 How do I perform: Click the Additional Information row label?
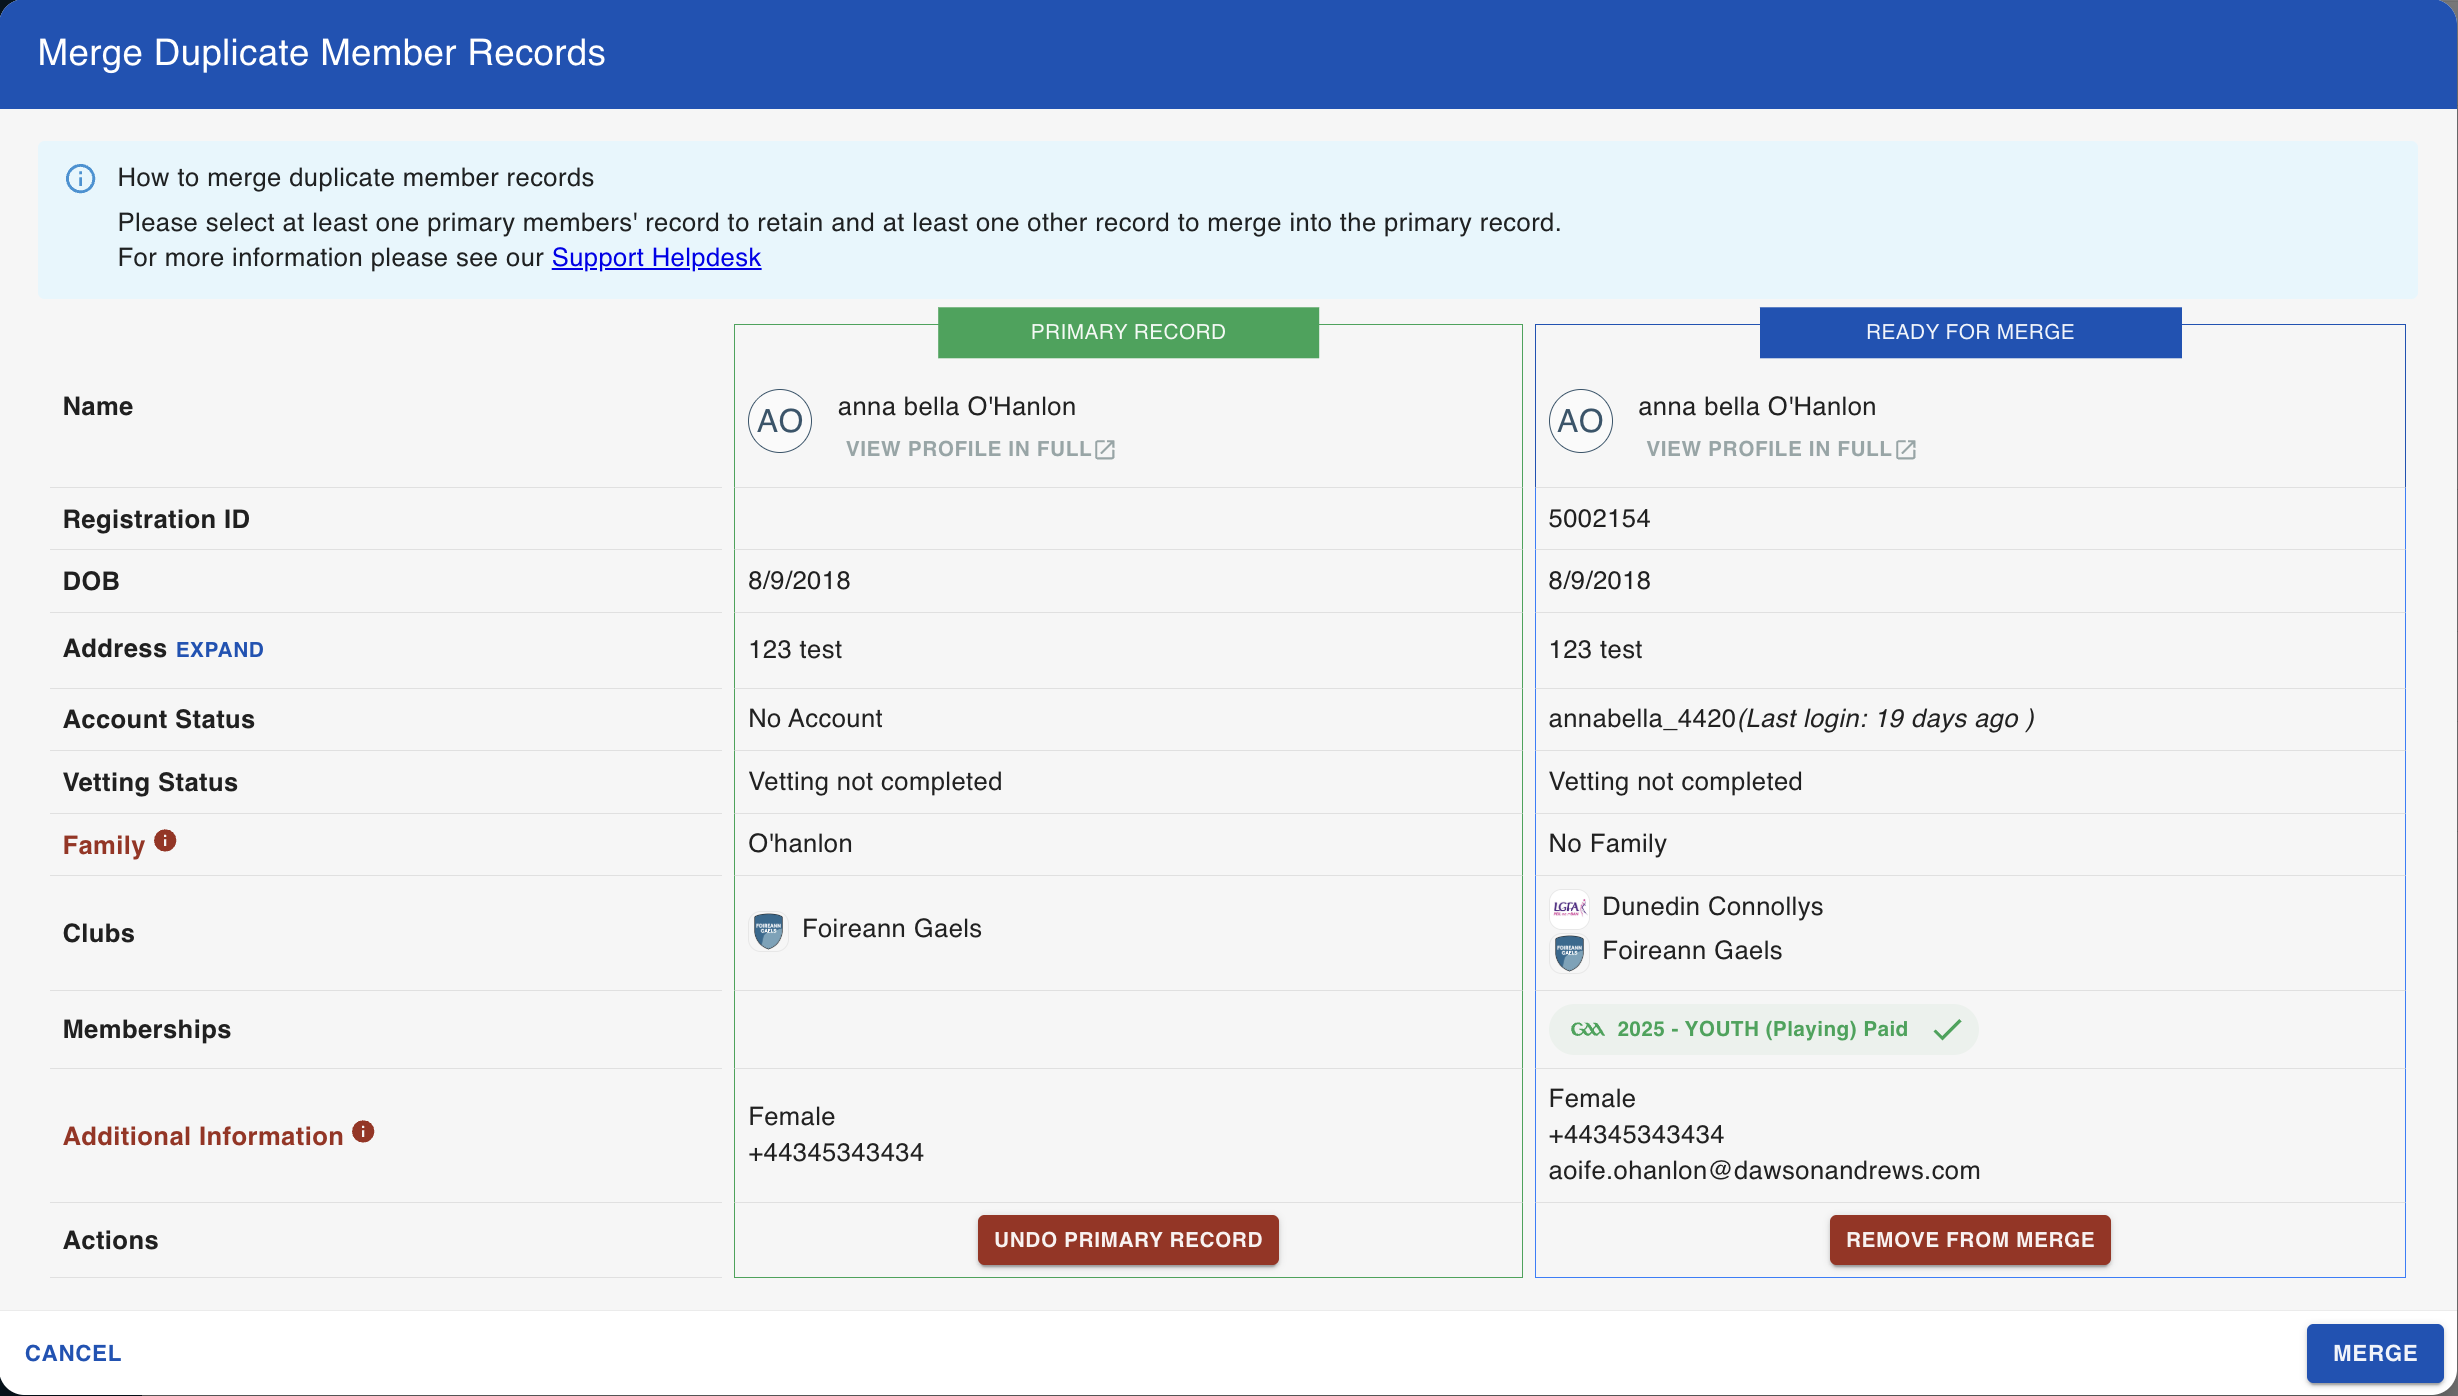pyautogui.click(x=203, y=1137)
